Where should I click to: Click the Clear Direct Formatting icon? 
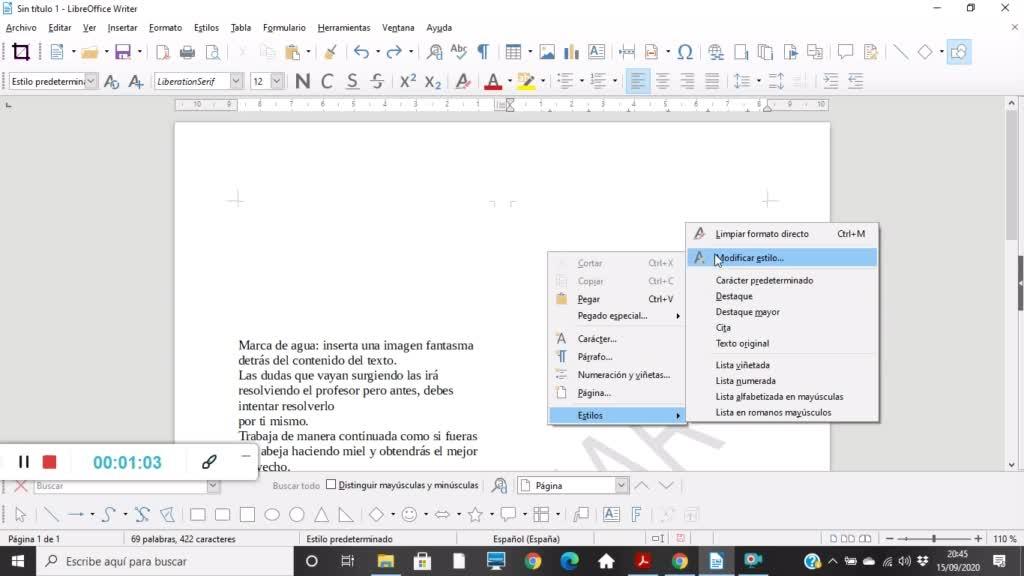click(463, 81)
